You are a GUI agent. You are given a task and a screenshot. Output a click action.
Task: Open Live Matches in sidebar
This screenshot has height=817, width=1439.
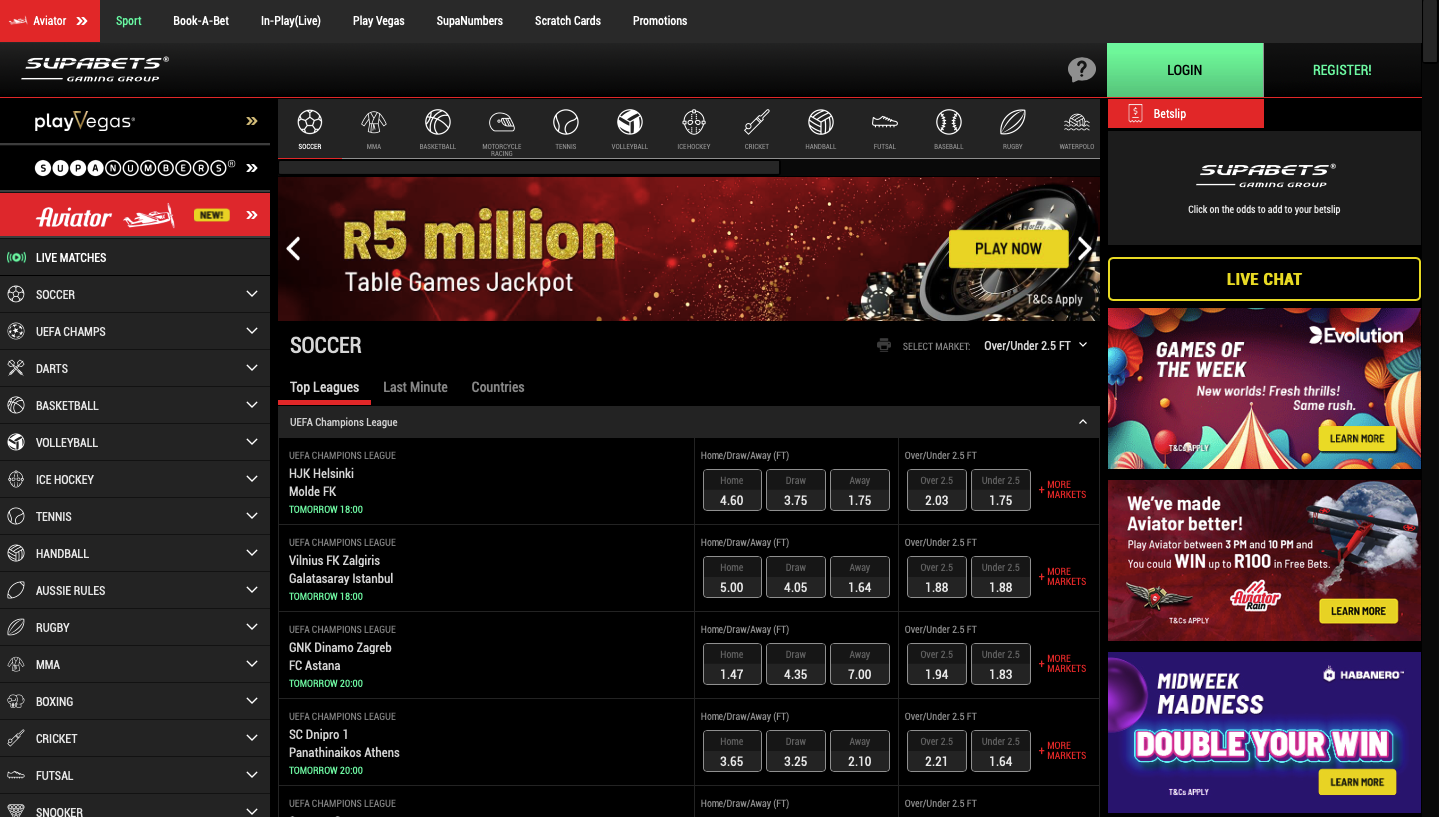(135, 258)
